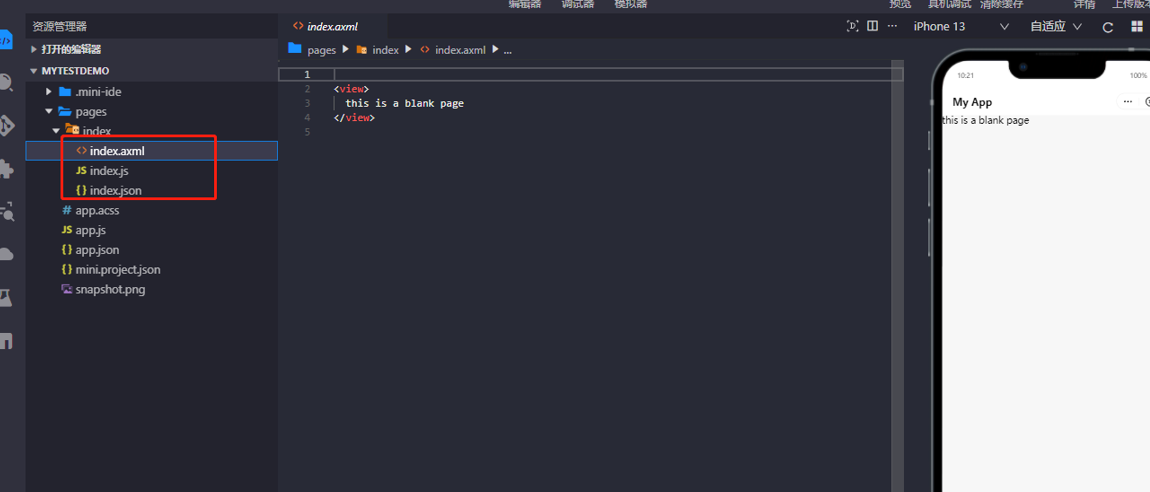Click the opening <view> tag on line 2
Screen dimensions: 1150x492
click(351, 89)
